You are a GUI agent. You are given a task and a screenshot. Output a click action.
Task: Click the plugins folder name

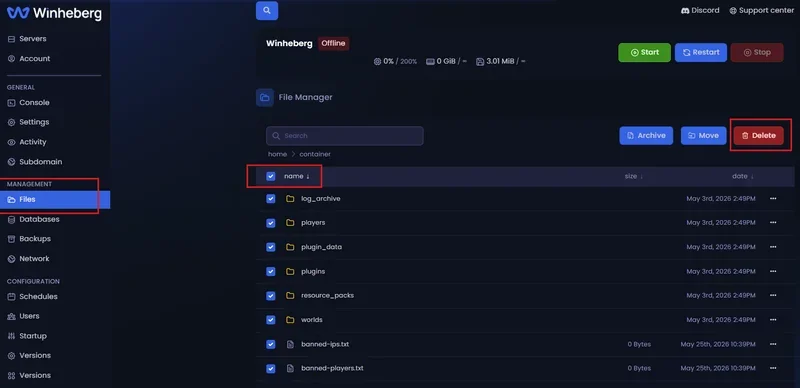313,272
